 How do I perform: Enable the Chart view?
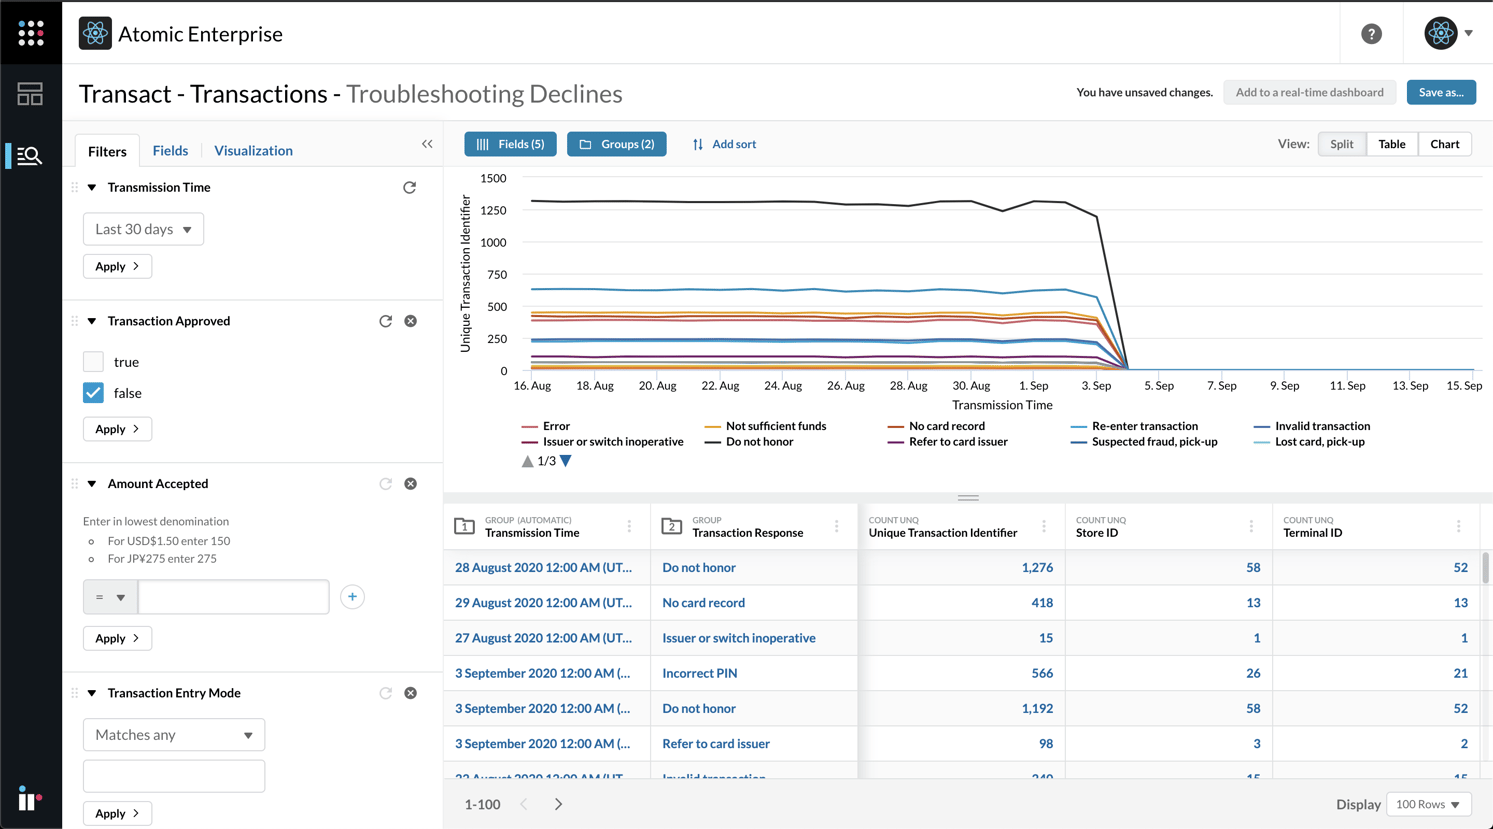(1444, 143)
